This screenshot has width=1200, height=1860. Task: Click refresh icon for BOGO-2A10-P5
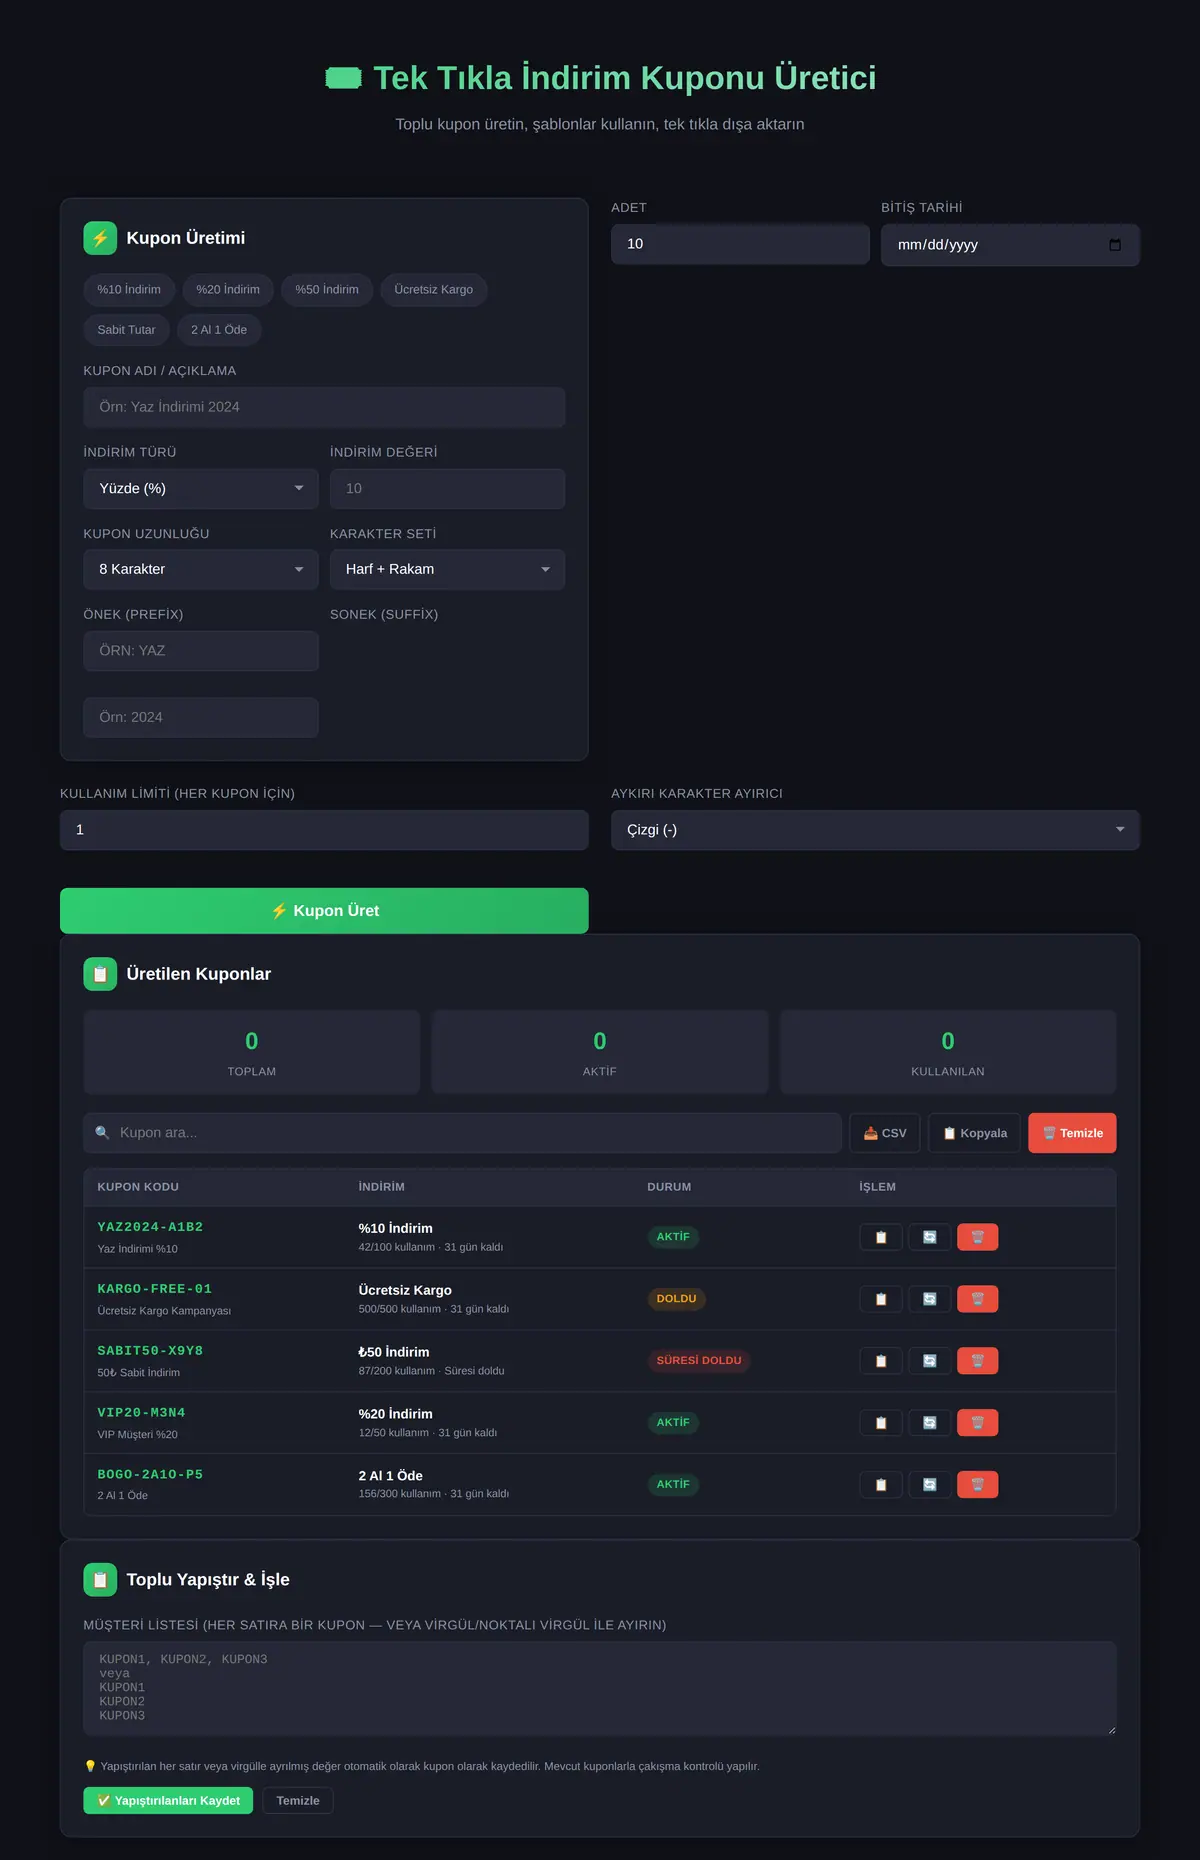930,1485
